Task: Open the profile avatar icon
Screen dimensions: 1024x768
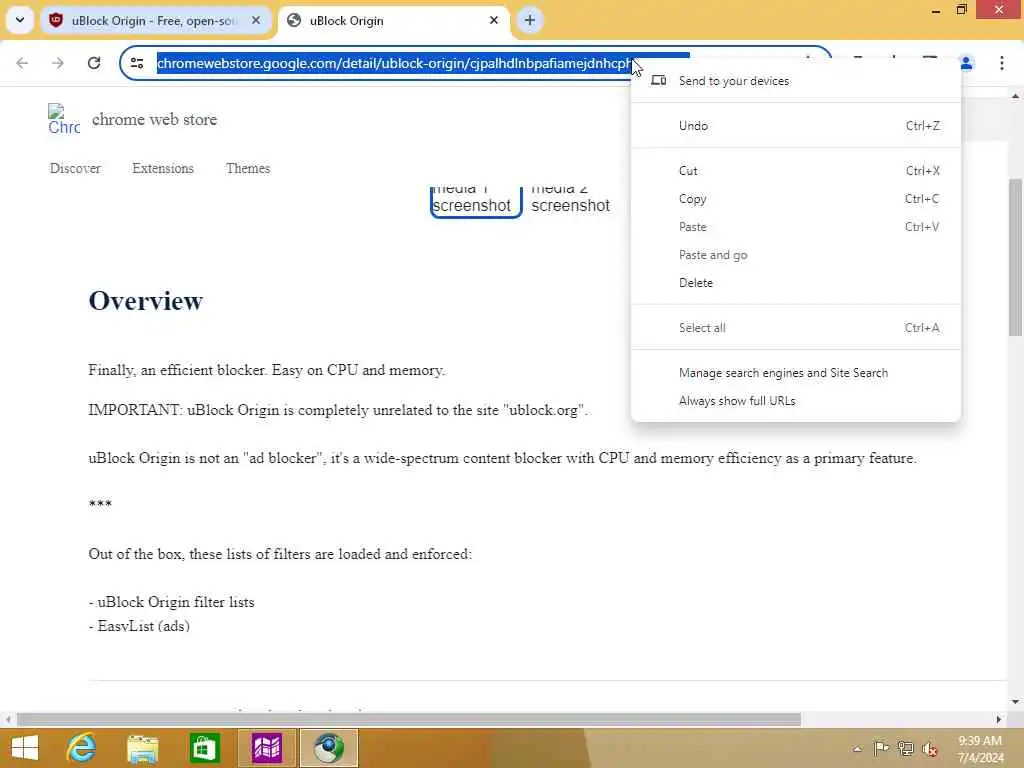Action: (966, 63)
